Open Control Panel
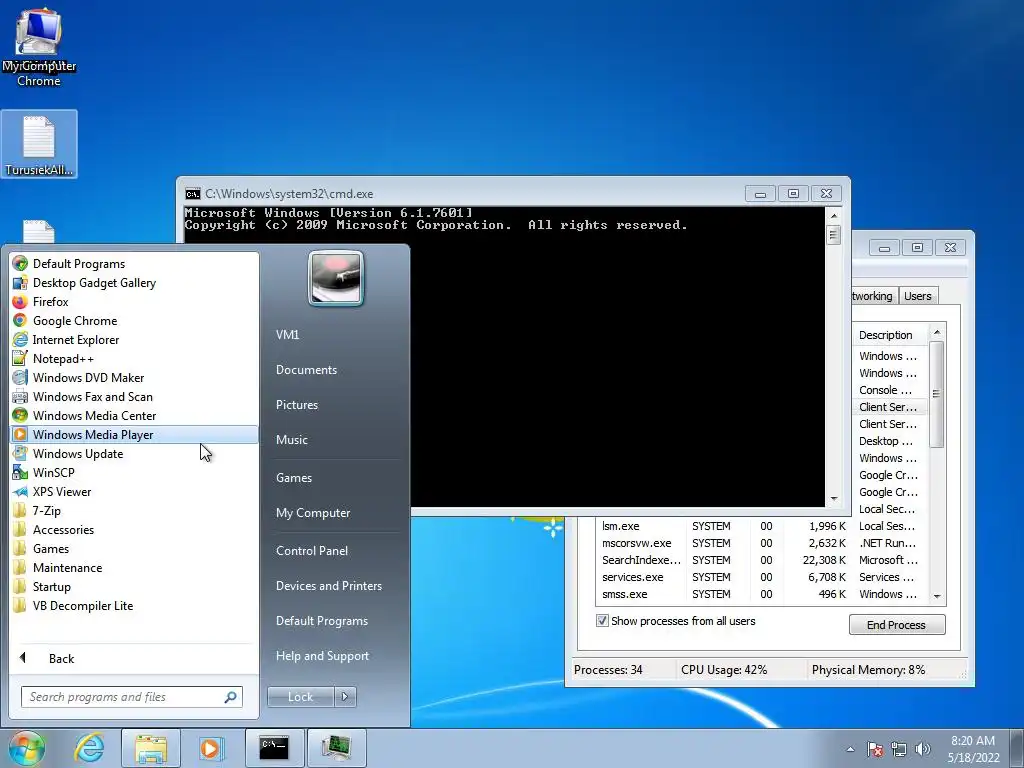The height and width of the screenshot is (768, 1024). (312, 551)
